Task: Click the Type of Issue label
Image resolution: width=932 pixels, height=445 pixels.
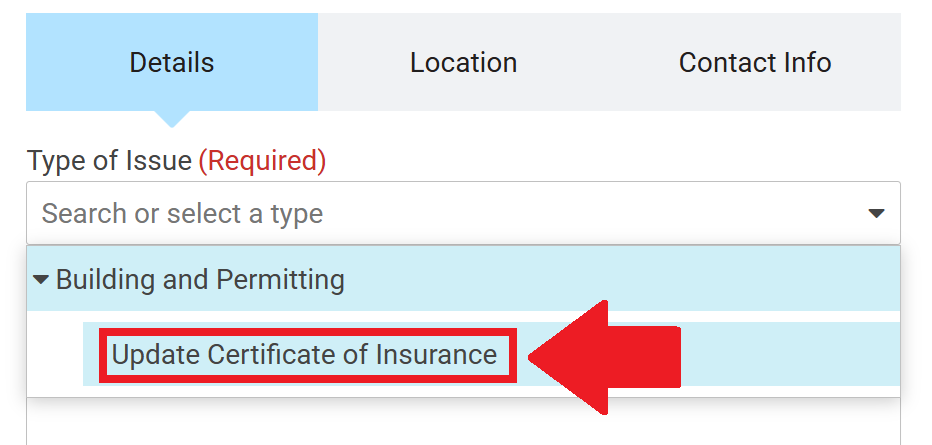Action: pyautogui.click(x=109, y=160)
